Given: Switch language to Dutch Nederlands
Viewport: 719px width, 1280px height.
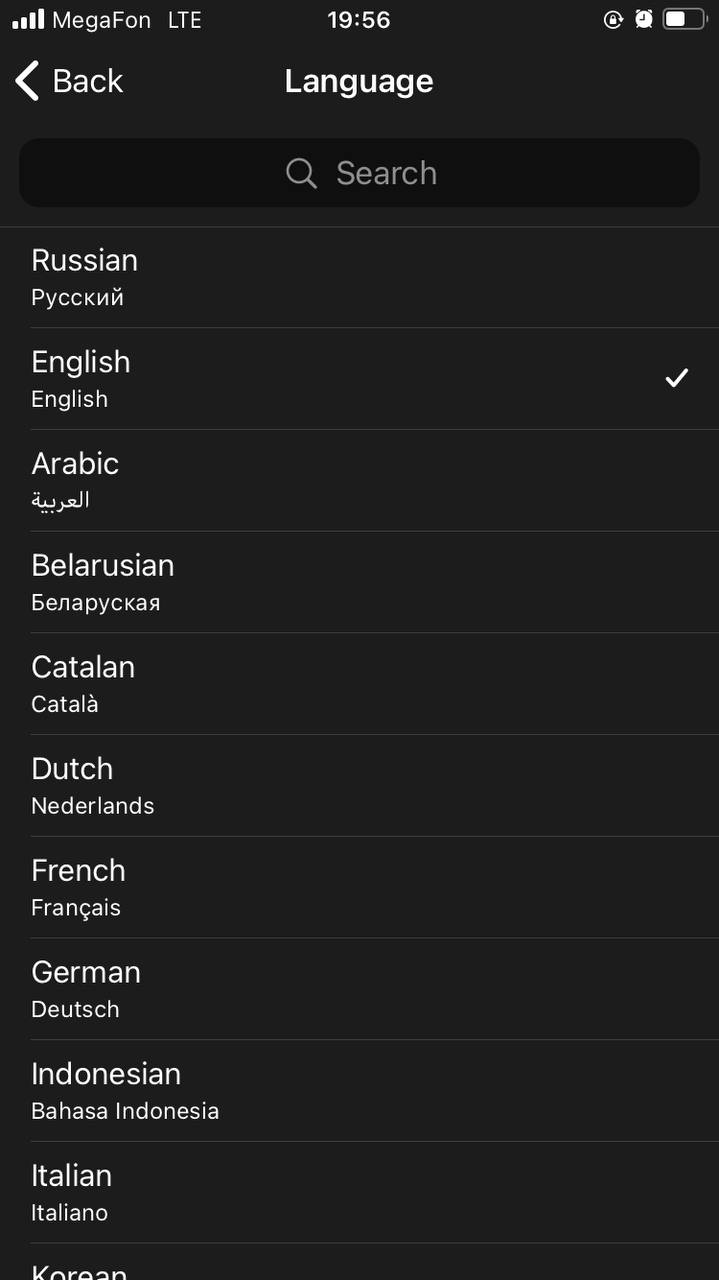Looking at the screenshot, I should [x=359, y=786].
